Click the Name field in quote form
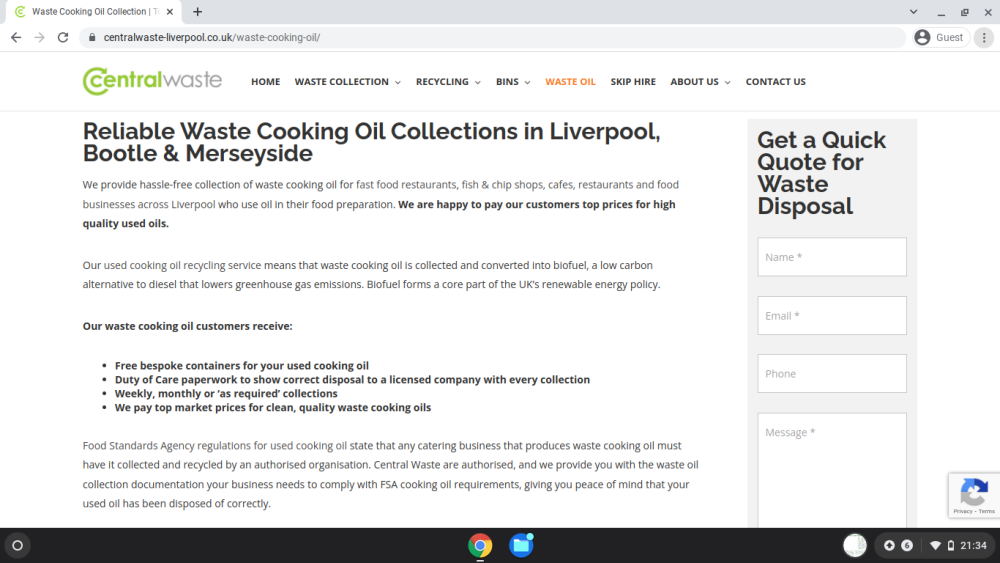 tap(832, 257)
